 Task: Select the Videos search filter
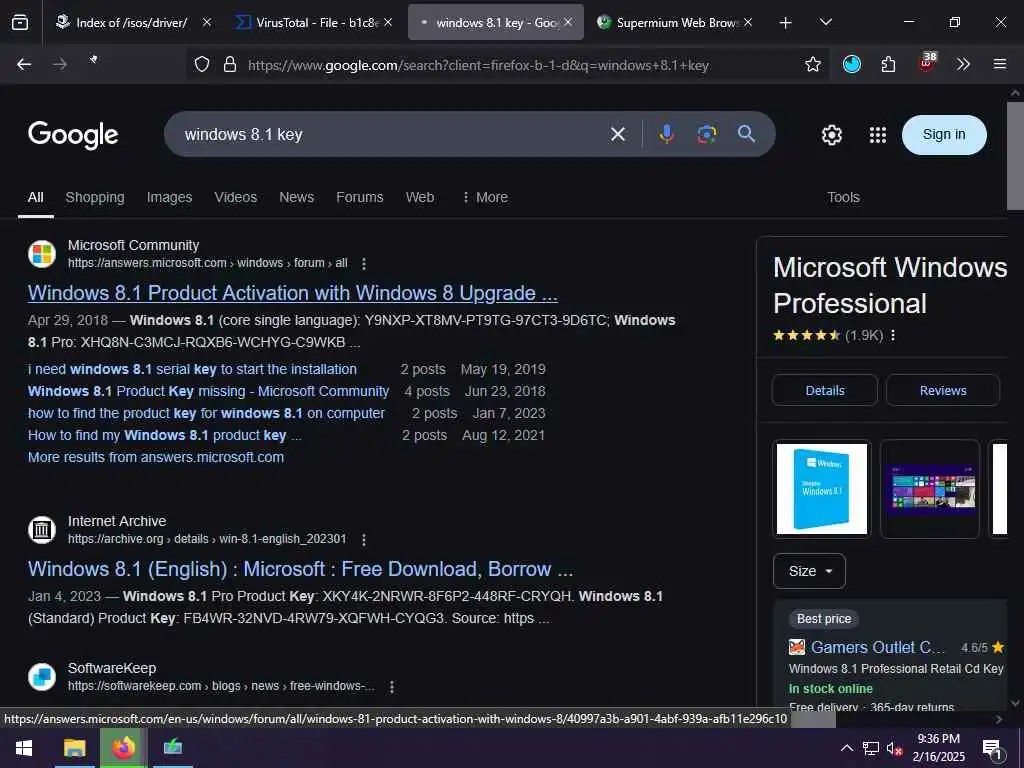click(236, 197)
